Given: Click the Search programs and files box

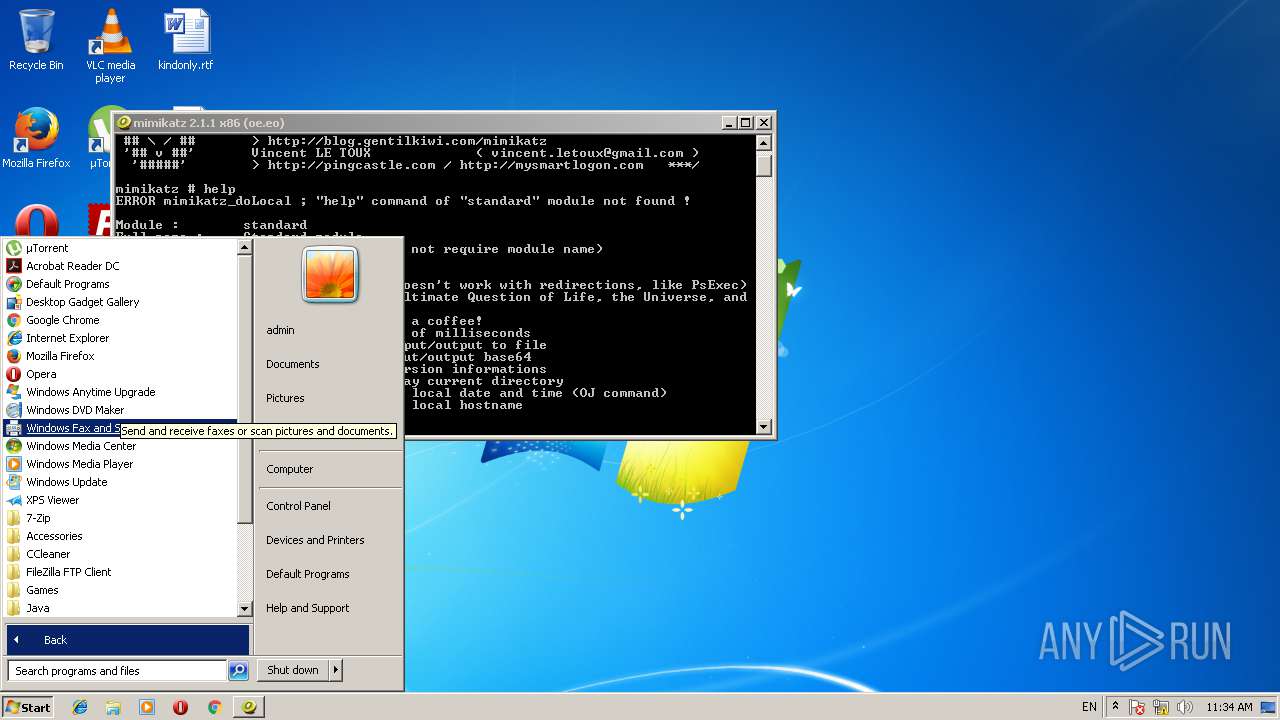Looking at the screenshot, I should tap(117, 671).
